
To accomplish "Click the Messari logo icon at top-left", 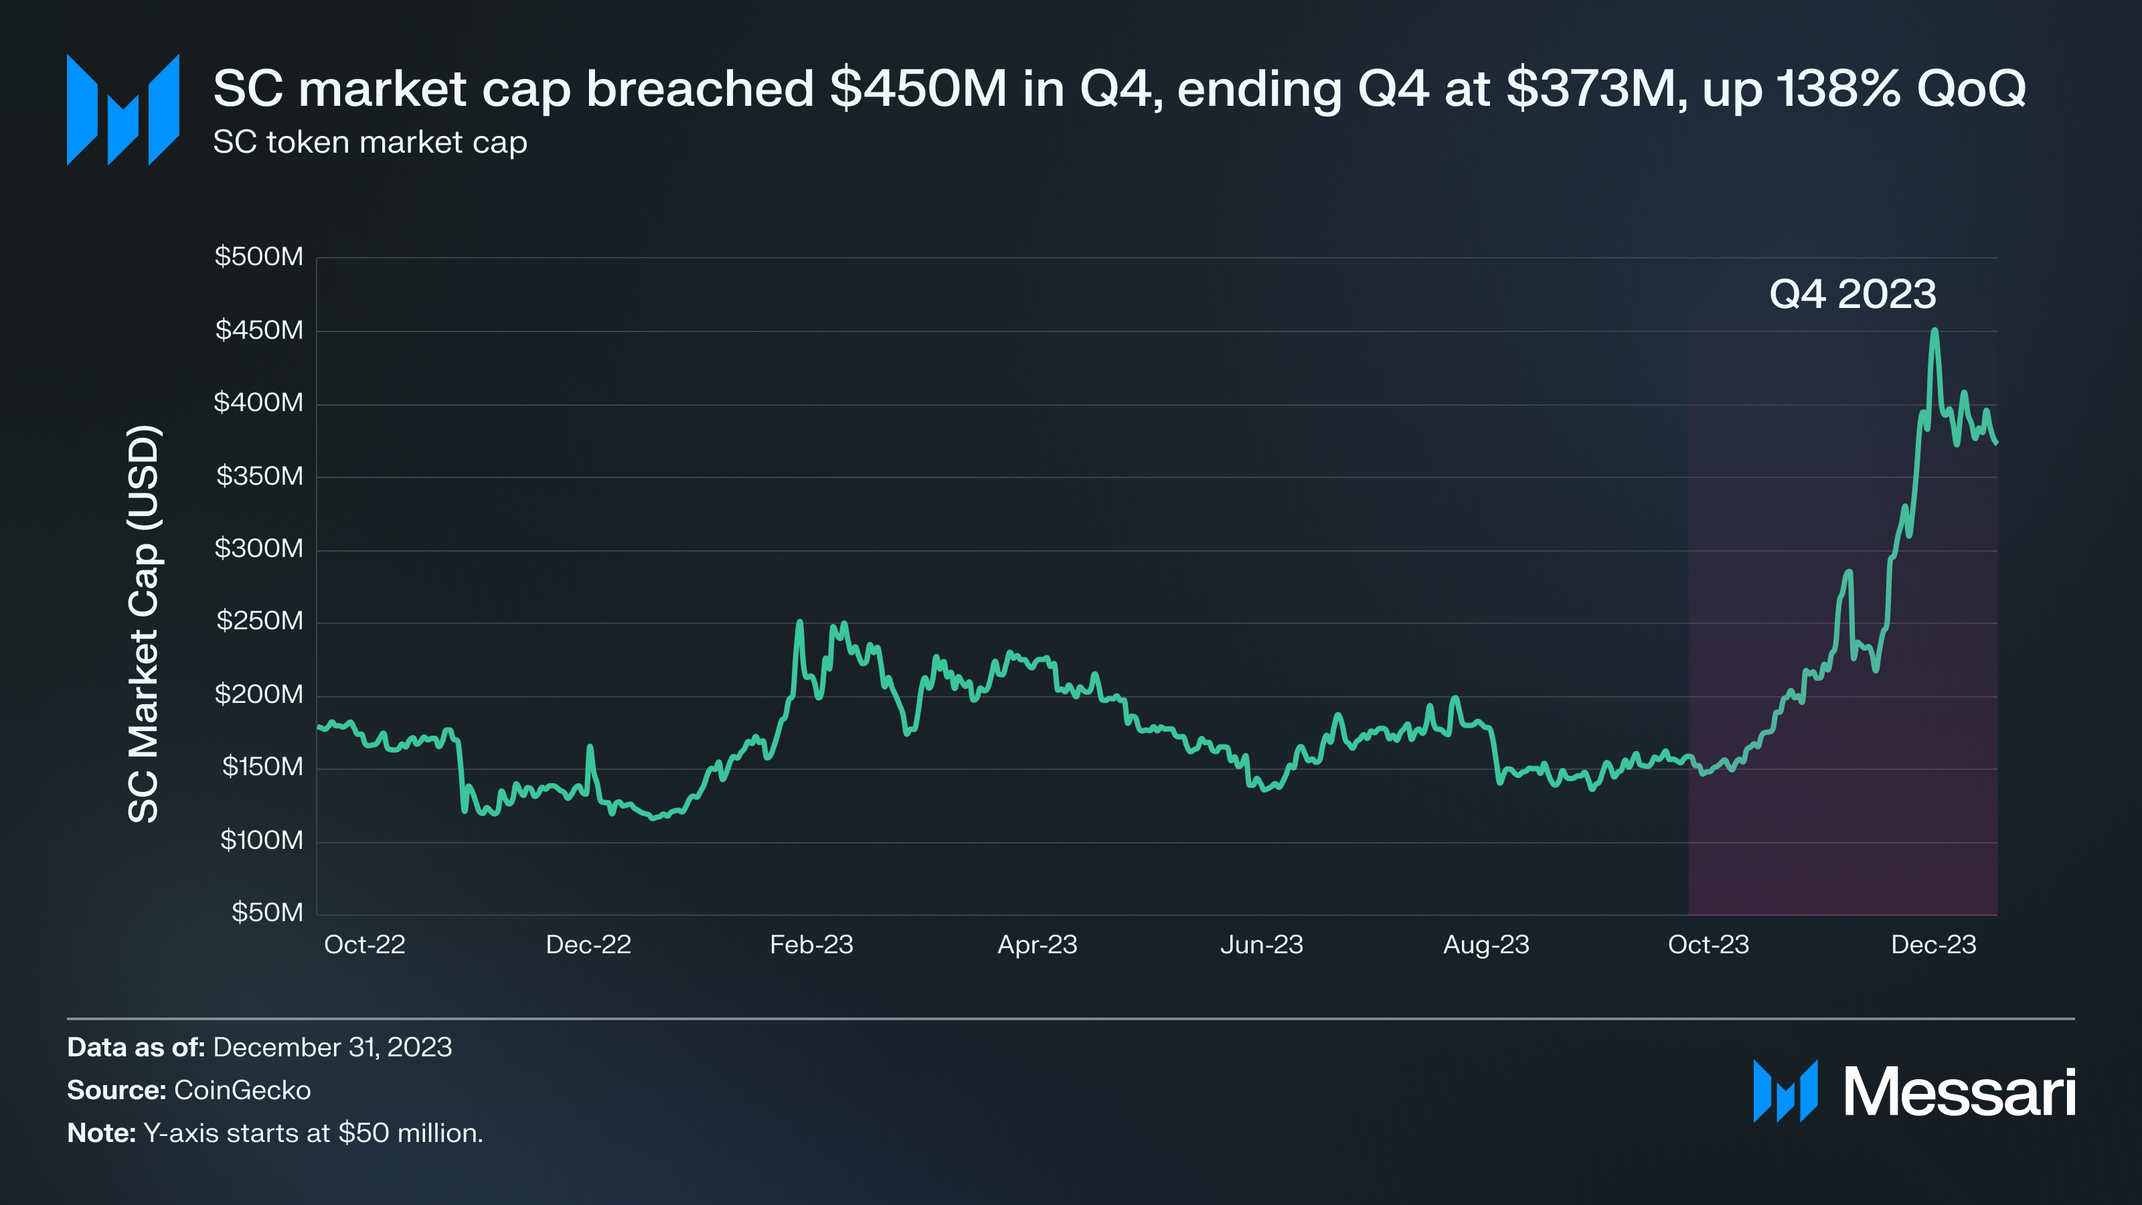I will click(x=122, y=110).
